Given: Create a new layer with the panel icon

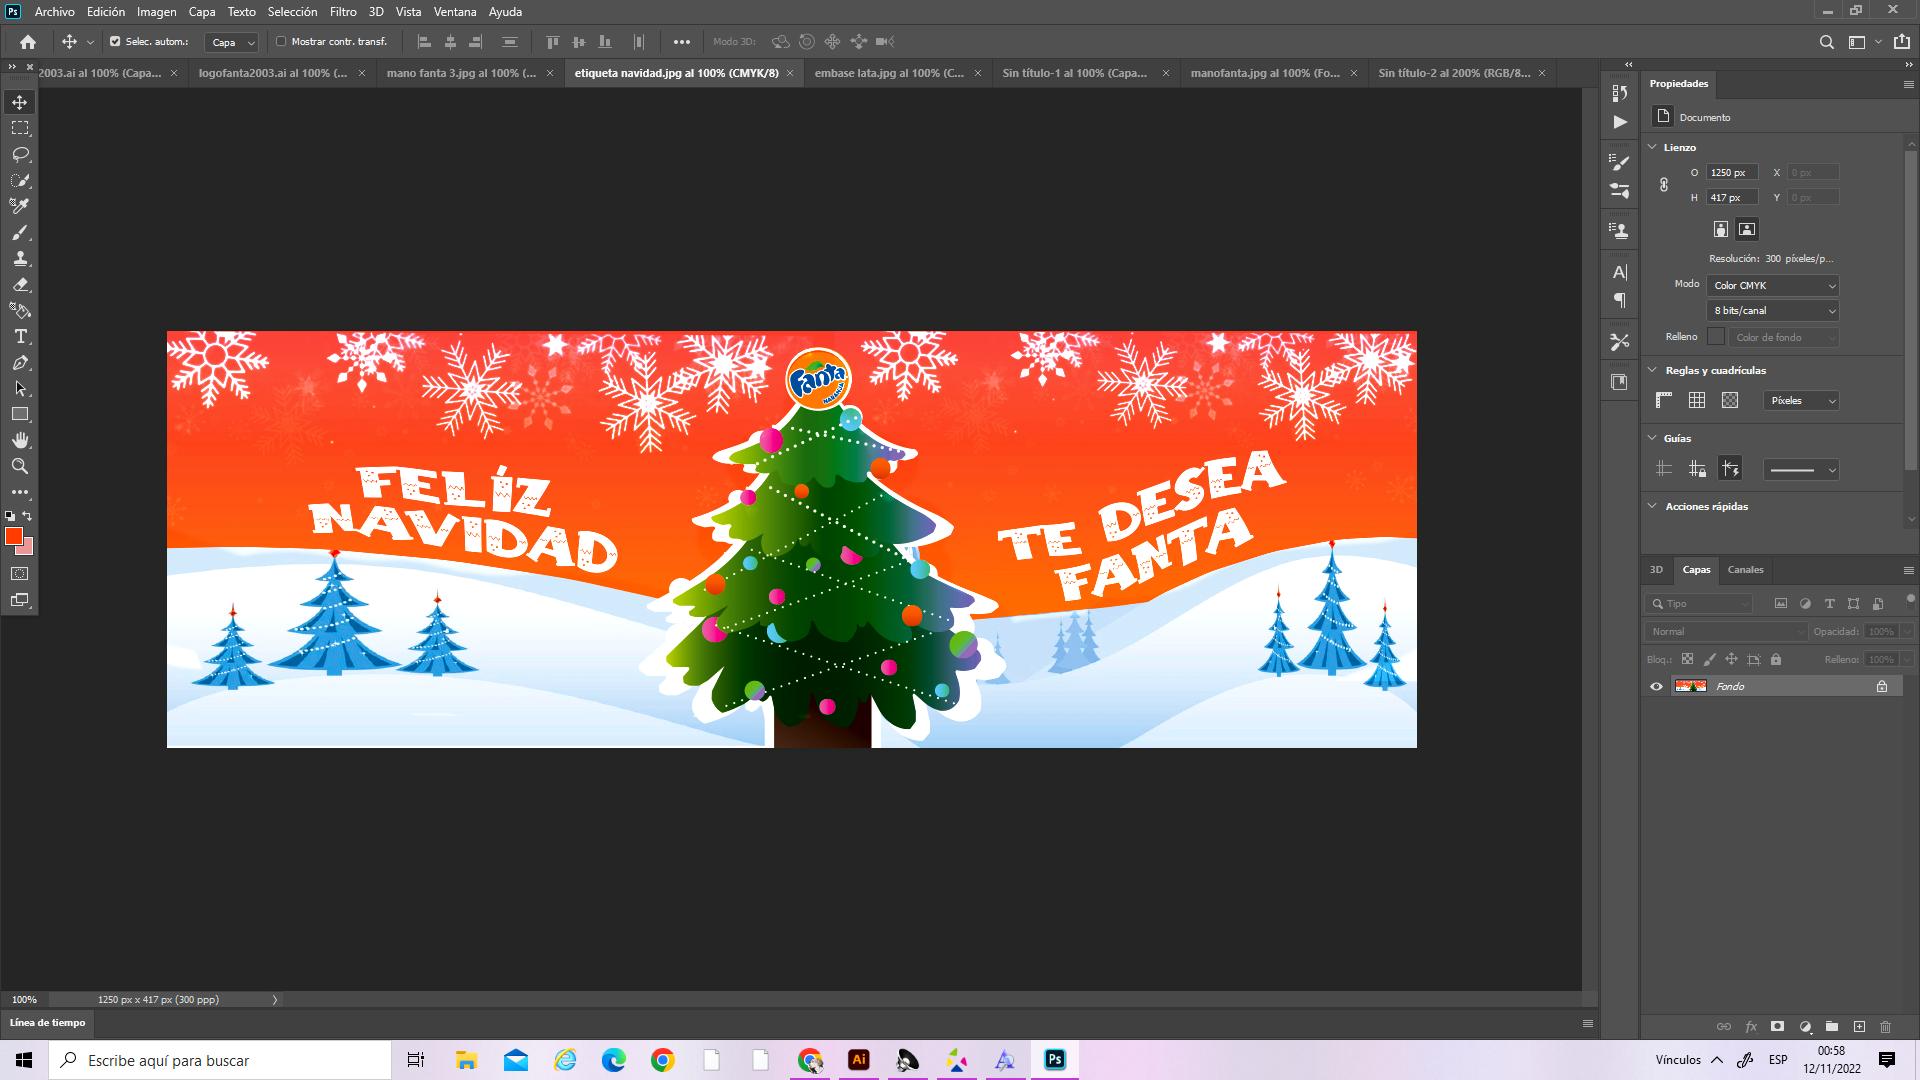Looking at the screenshot, I should point(1859,1026).
